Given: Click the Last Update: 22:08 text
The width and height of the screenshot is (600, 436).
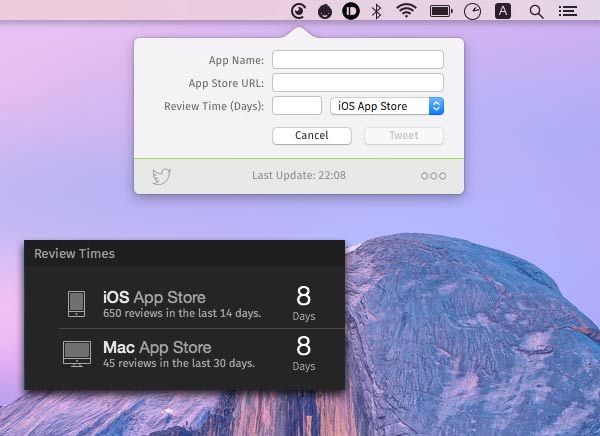Looking at the screenshot, I should tap(299, 175).
